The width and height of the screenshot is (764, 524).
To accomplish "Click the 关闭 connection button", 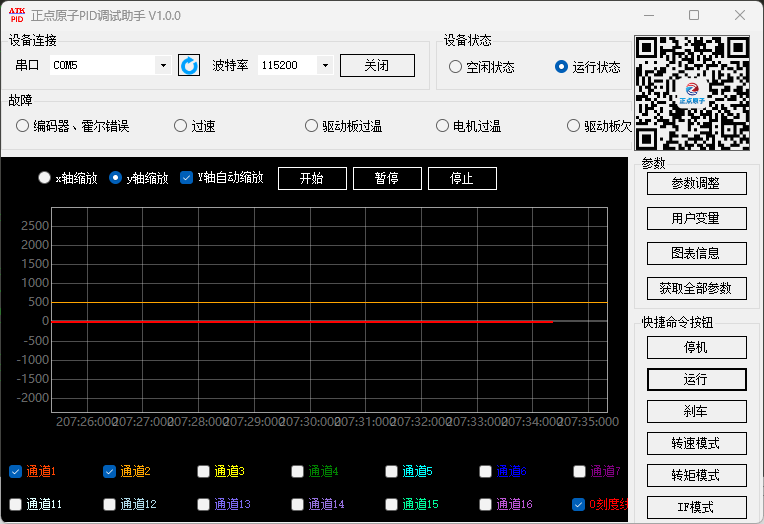I will (377, 65).
